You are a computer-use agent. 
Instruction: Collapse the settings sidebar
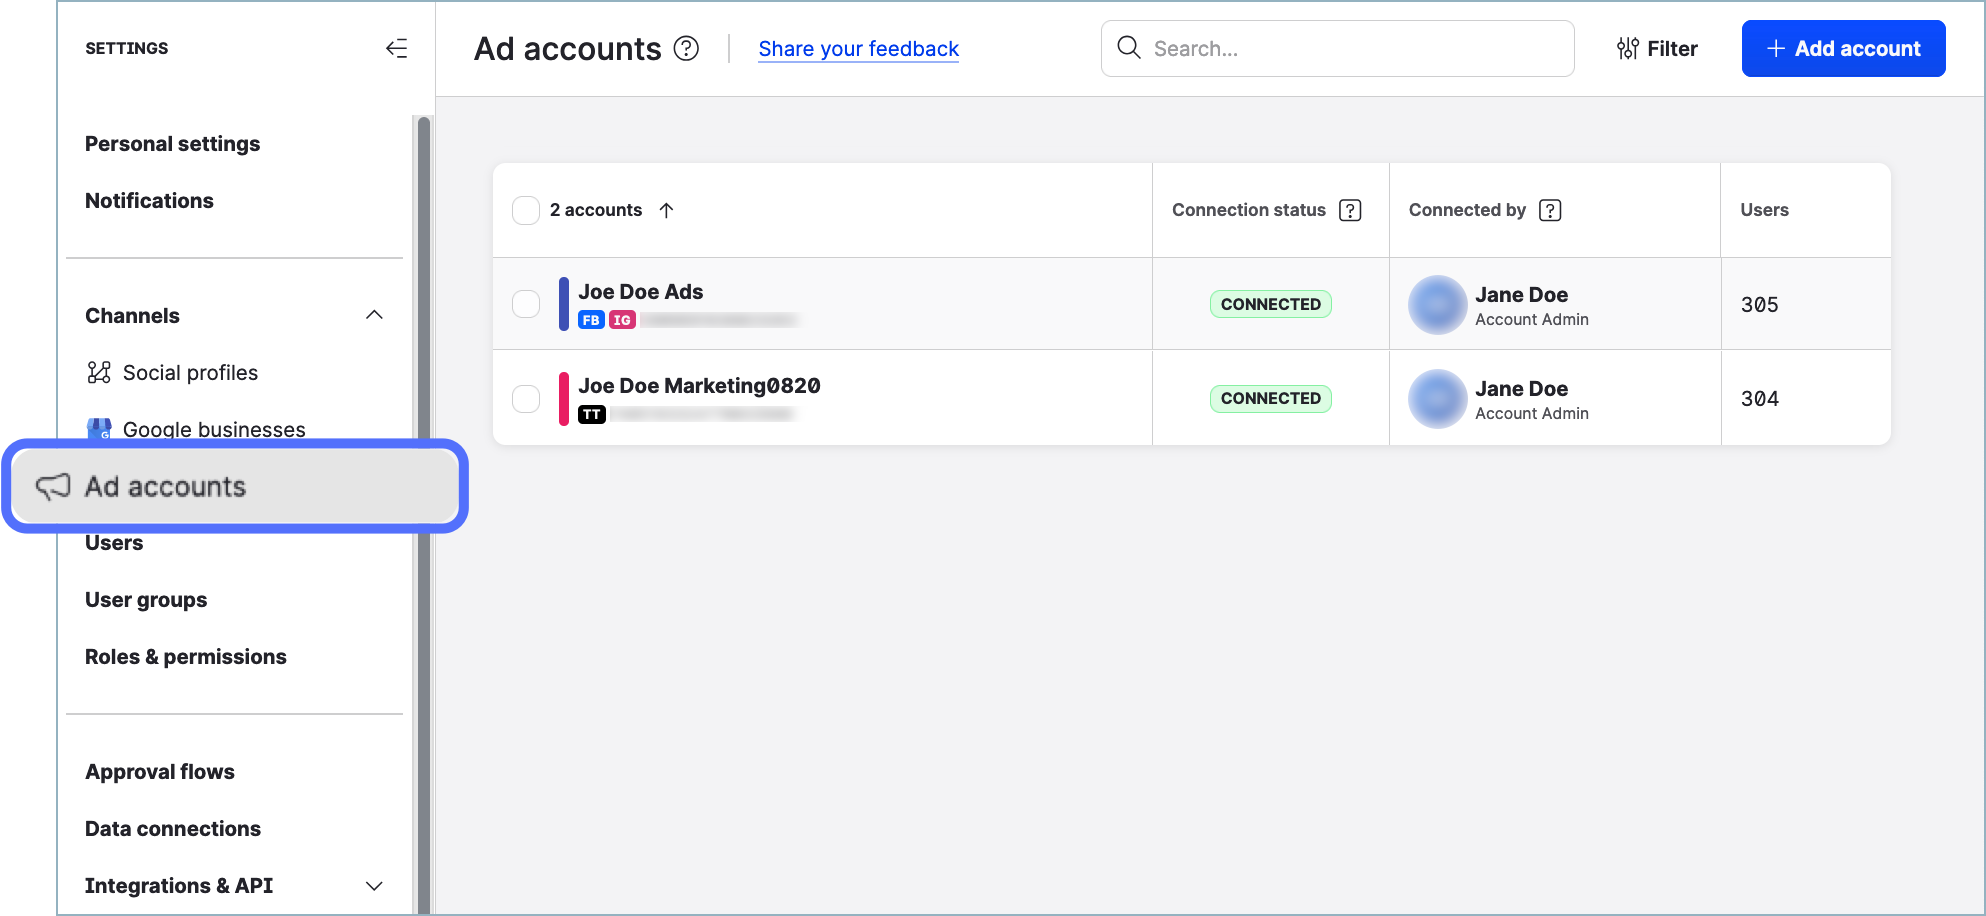(397, 47)
